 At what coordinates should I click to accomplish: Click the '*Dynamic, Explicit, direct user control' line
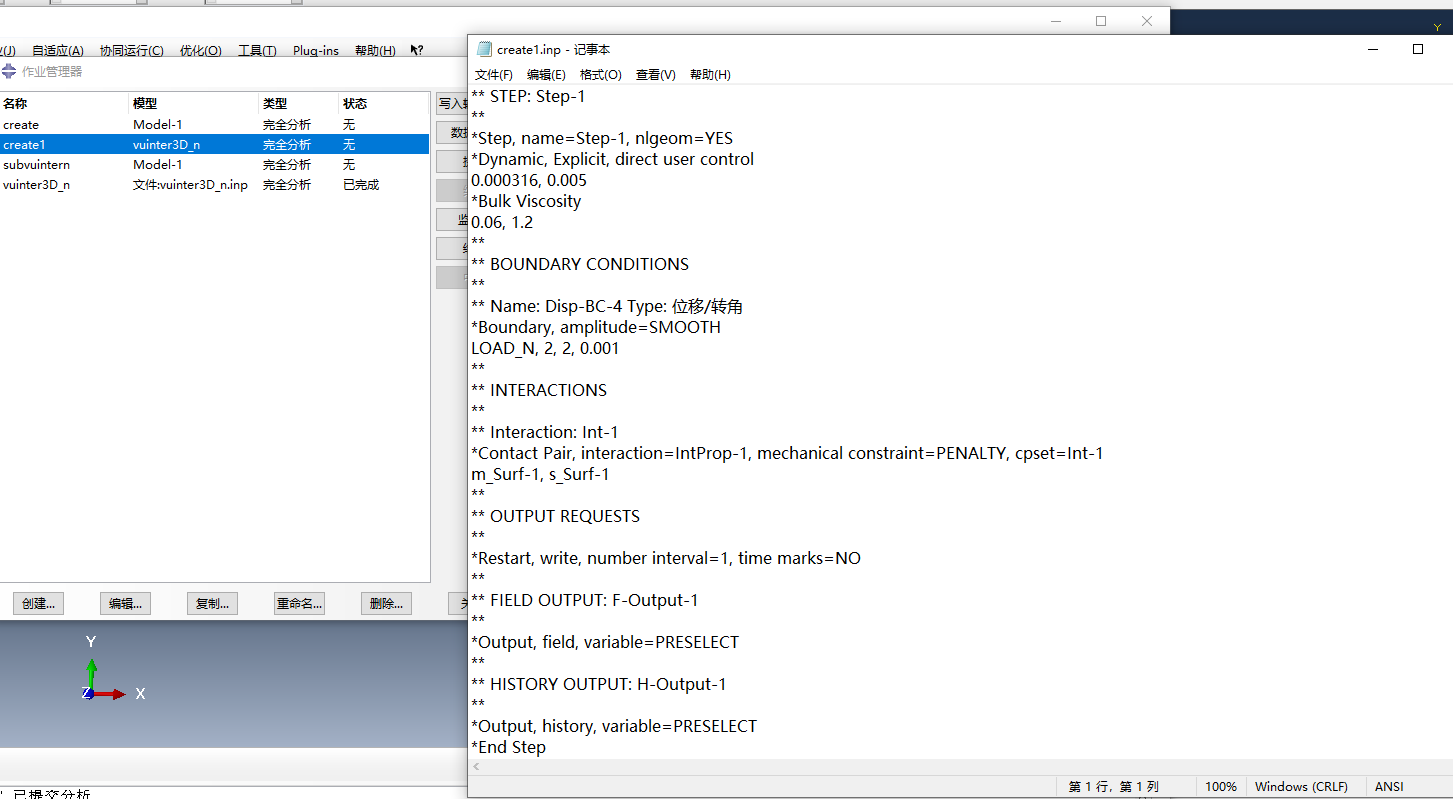tap(613, 159)
